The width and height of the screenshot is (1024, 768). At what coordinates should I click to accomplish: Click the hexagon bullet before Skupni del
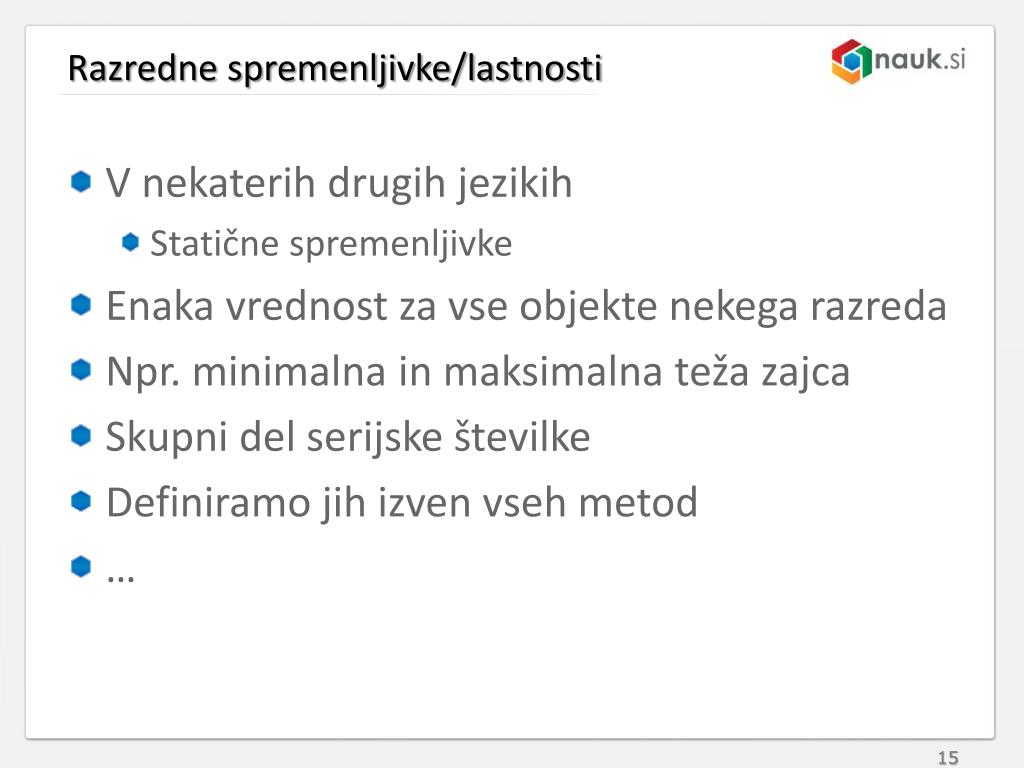[x=81, y=435]
